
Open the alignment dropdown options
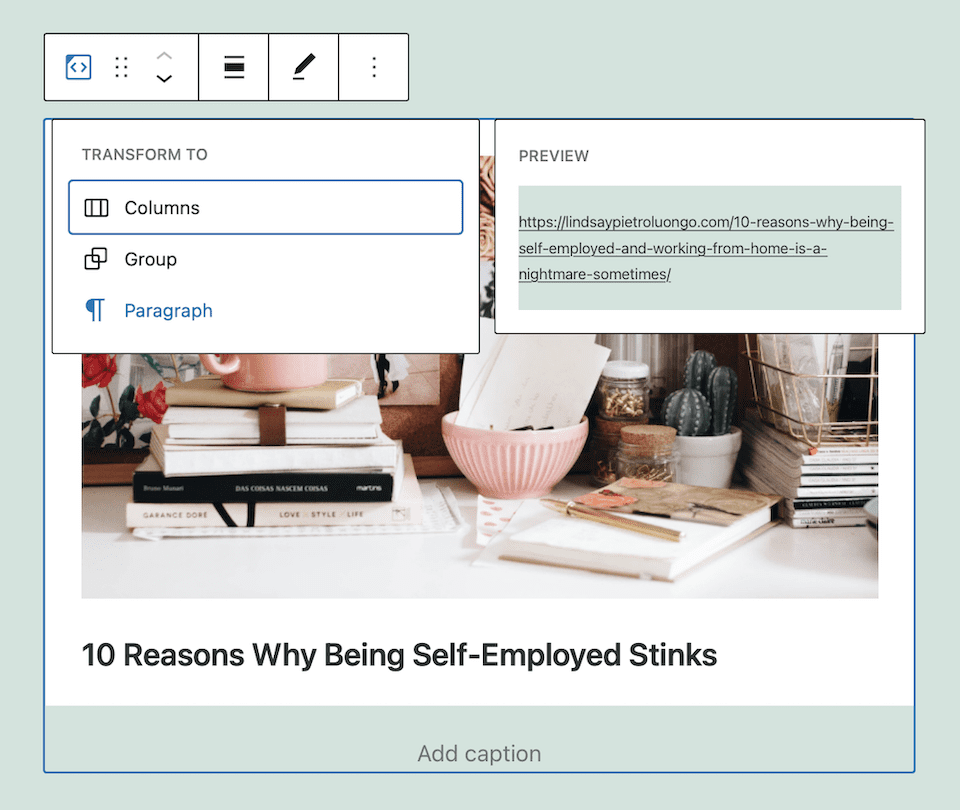233,67
